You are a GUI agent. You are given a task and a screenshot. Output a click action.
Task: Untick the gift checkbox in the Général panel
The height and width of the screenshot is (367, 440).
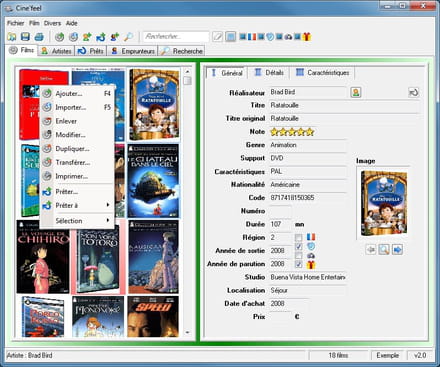point(299,265)
